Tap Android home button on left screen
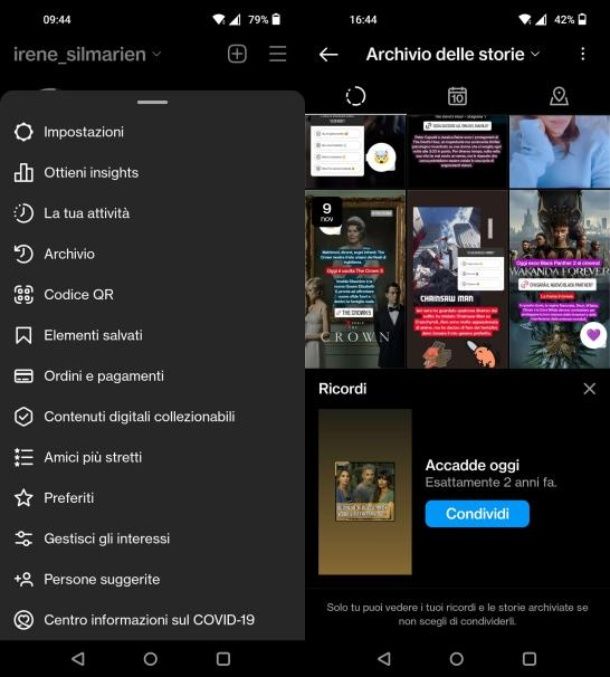Image resolution: width=610 pixels, height=677 pixels. coord(150,658)
